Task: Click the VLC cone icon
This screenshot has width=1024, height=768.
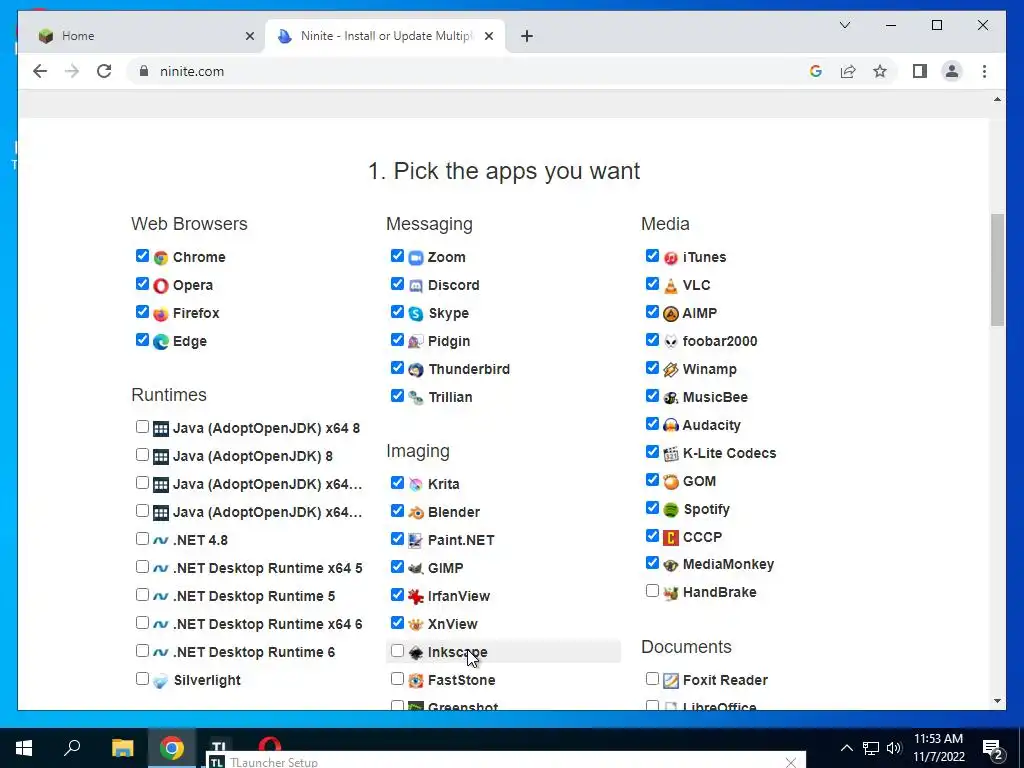Action: click(x=671, y=285)
